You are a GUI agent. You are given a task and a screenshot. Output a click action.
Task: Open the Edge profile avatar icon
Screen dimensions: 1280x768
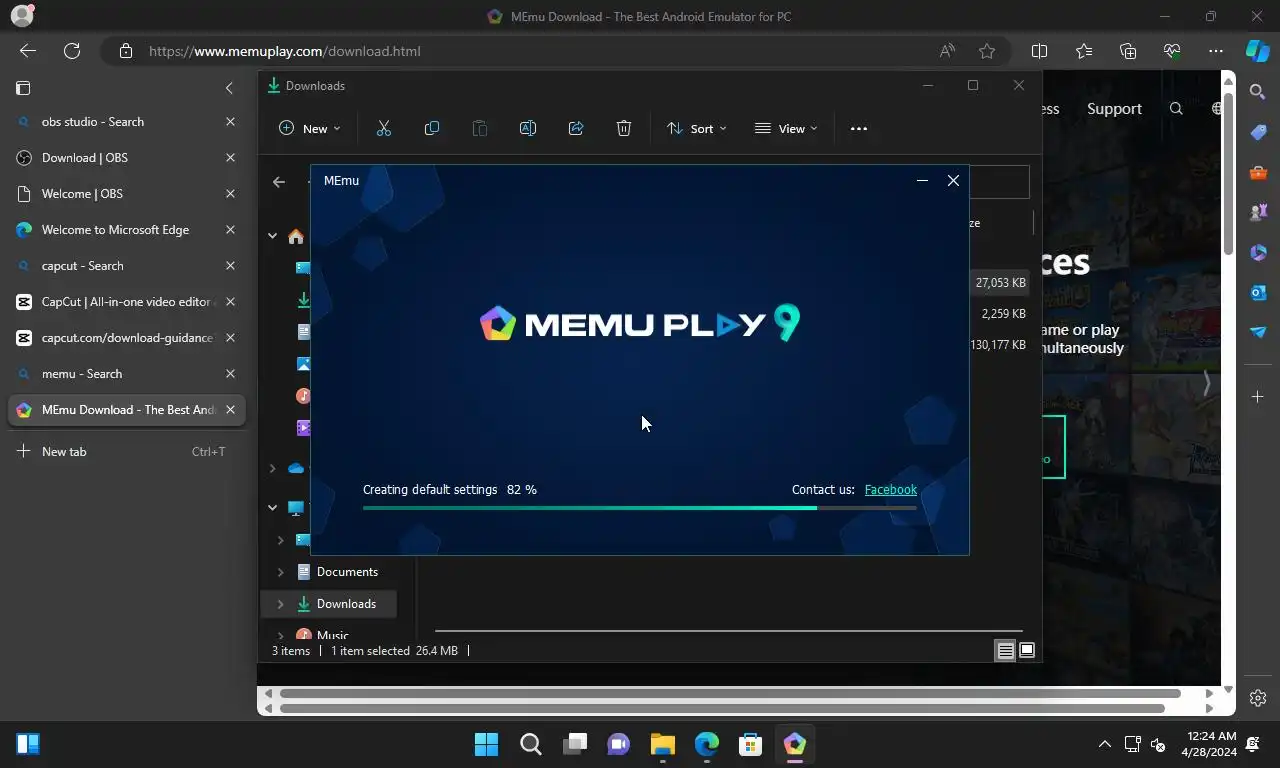click(x=21, y=16)
